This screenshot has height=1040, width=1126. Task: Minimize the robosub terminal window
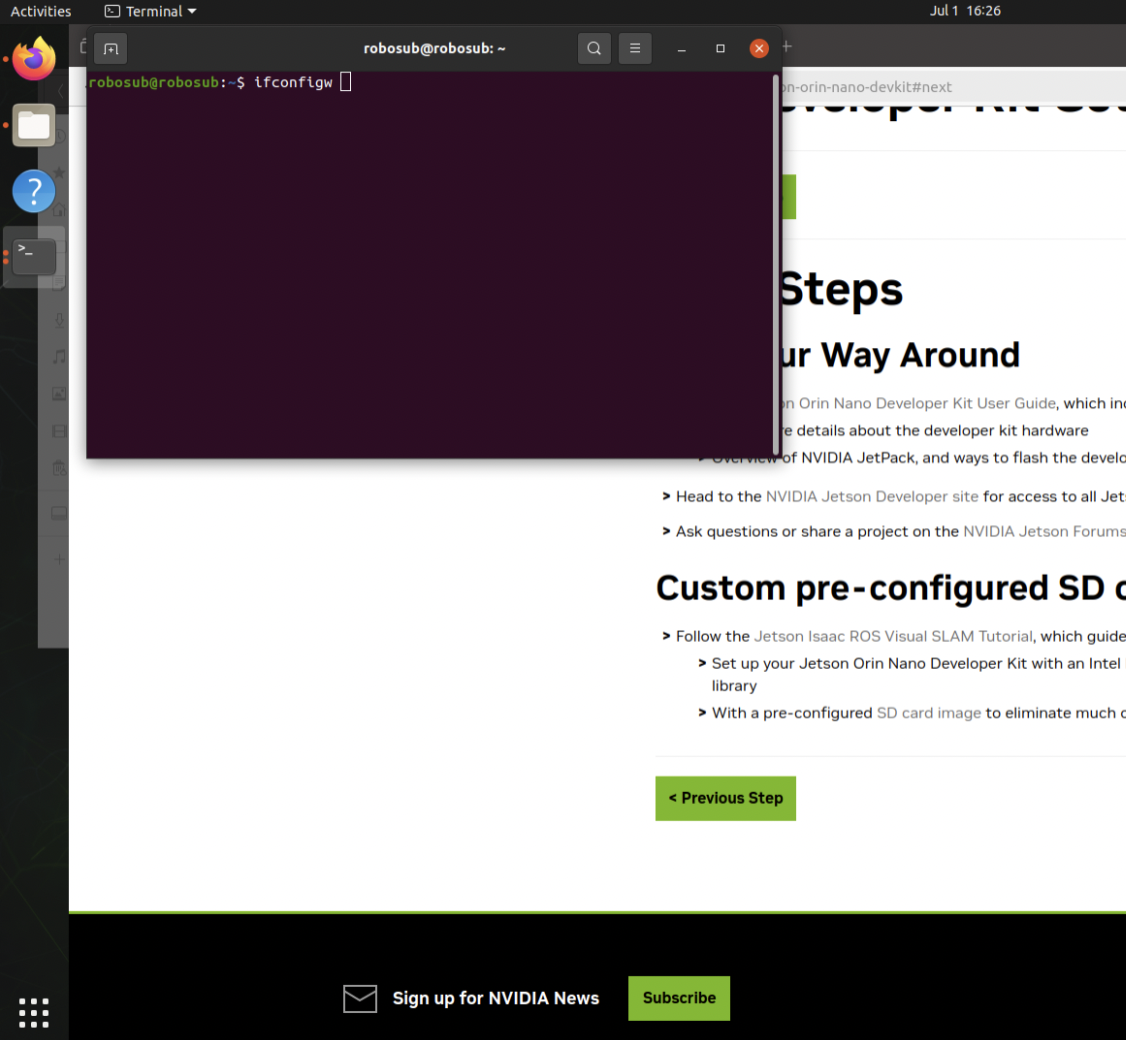pos(681,49)
